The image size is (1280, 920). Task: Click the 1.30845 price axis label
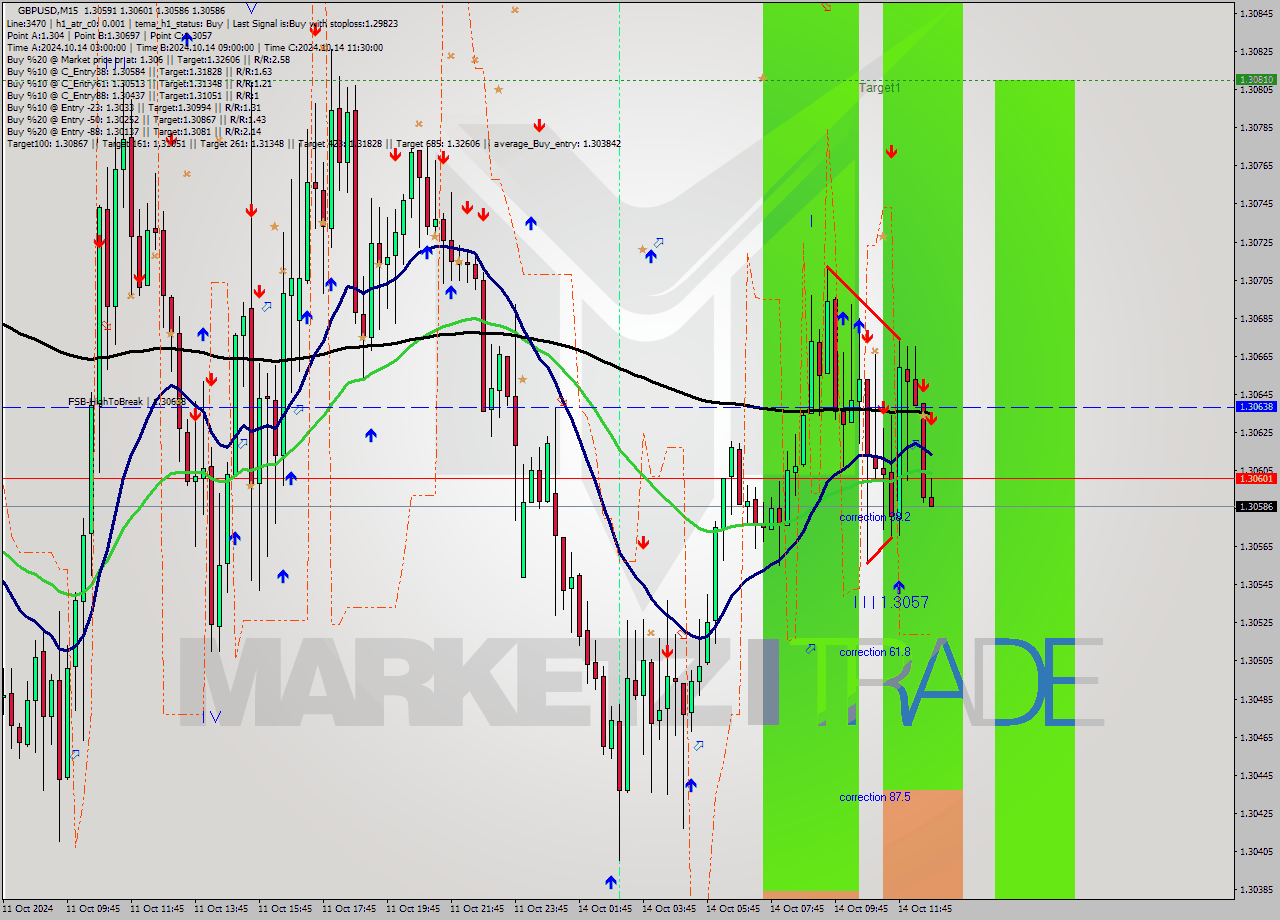coord(1256,13)
